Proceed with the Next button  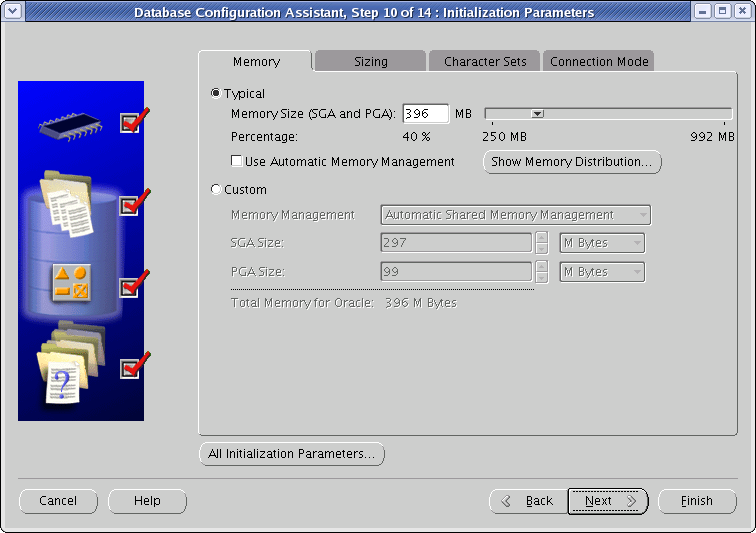(608, 501)
